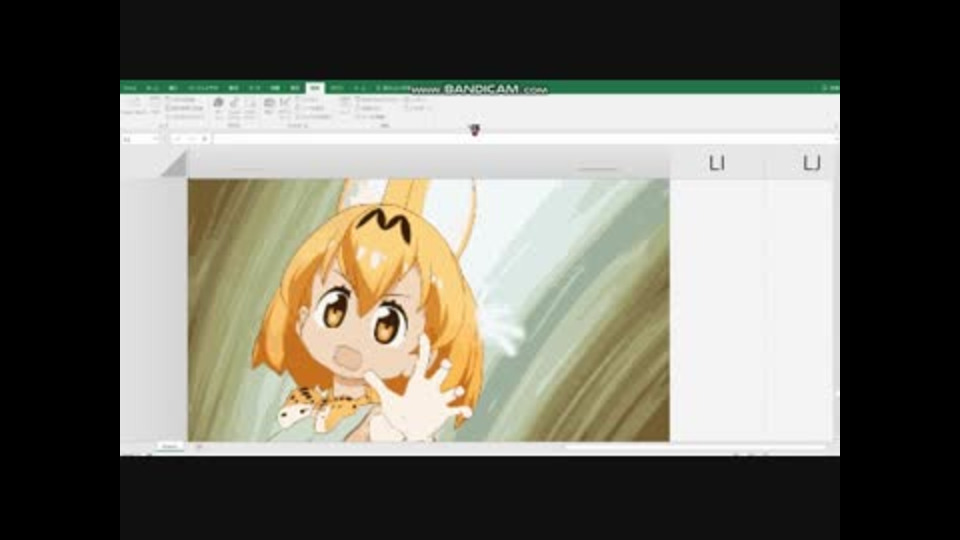Open the Excel Add-ins dialog icon
The width and height of the screenshot is (960, 540).
[234, 107]
